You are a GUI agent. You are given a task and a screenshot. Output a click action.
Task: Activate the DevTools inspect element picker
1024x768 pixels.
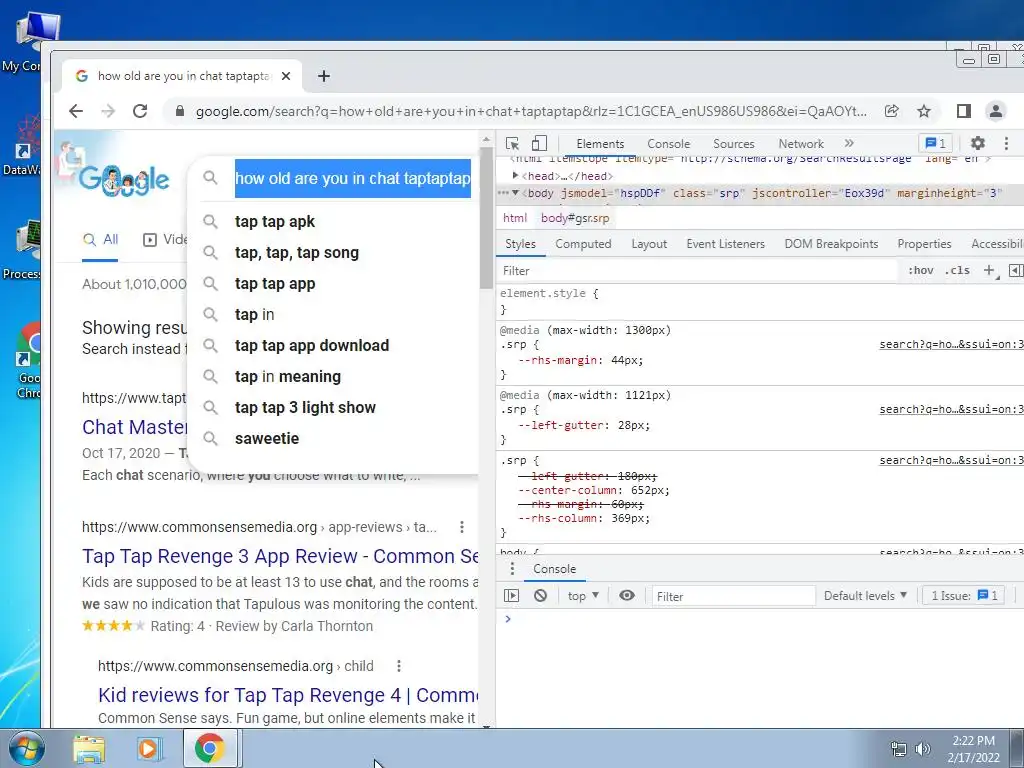513,144
